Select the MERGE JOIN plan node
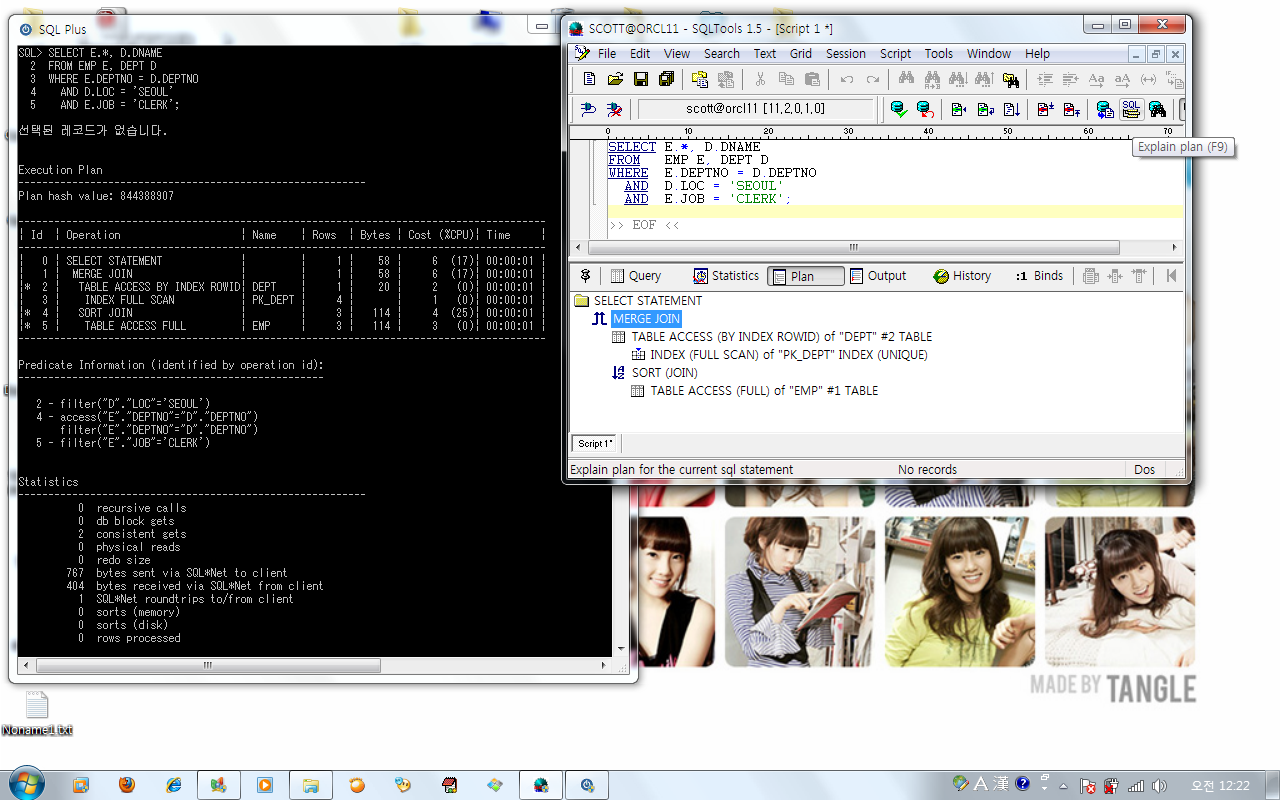Viewport: 1280px width, 800px height. click(x=646, y=319)
